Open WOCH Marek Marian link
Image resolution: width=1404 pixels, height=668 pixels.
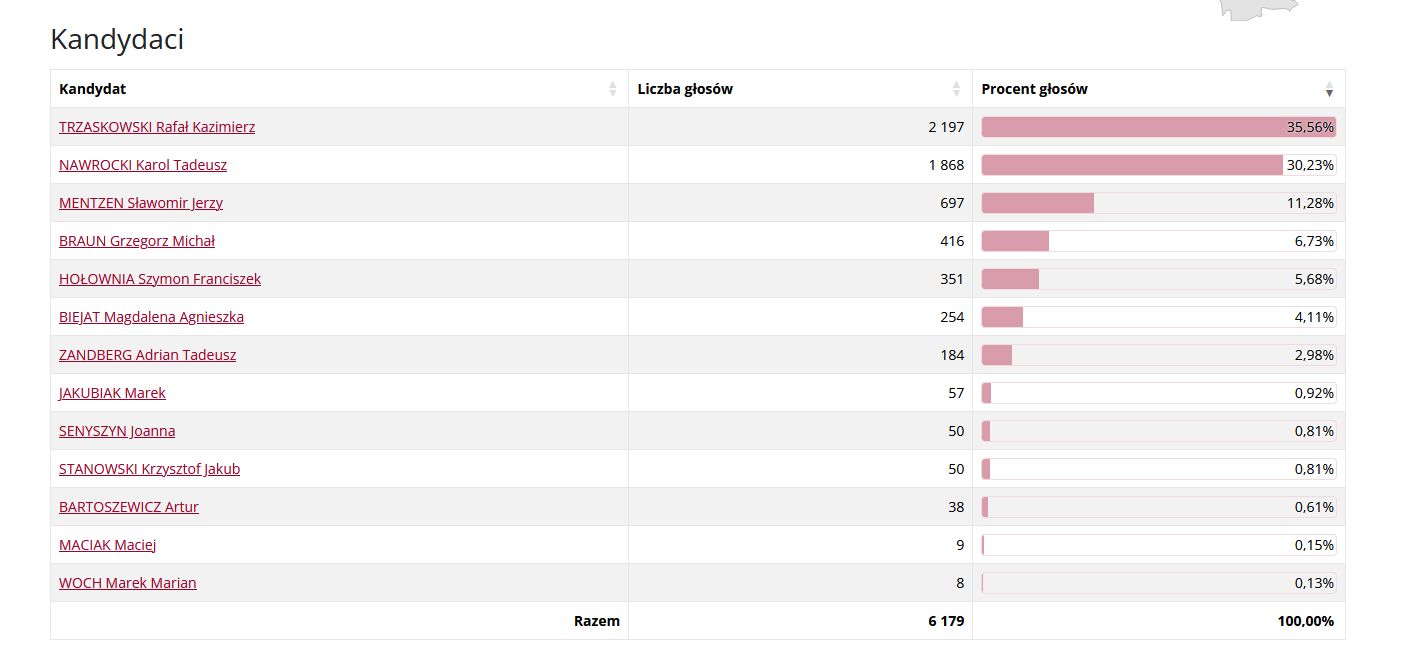[x=128, y=583]
